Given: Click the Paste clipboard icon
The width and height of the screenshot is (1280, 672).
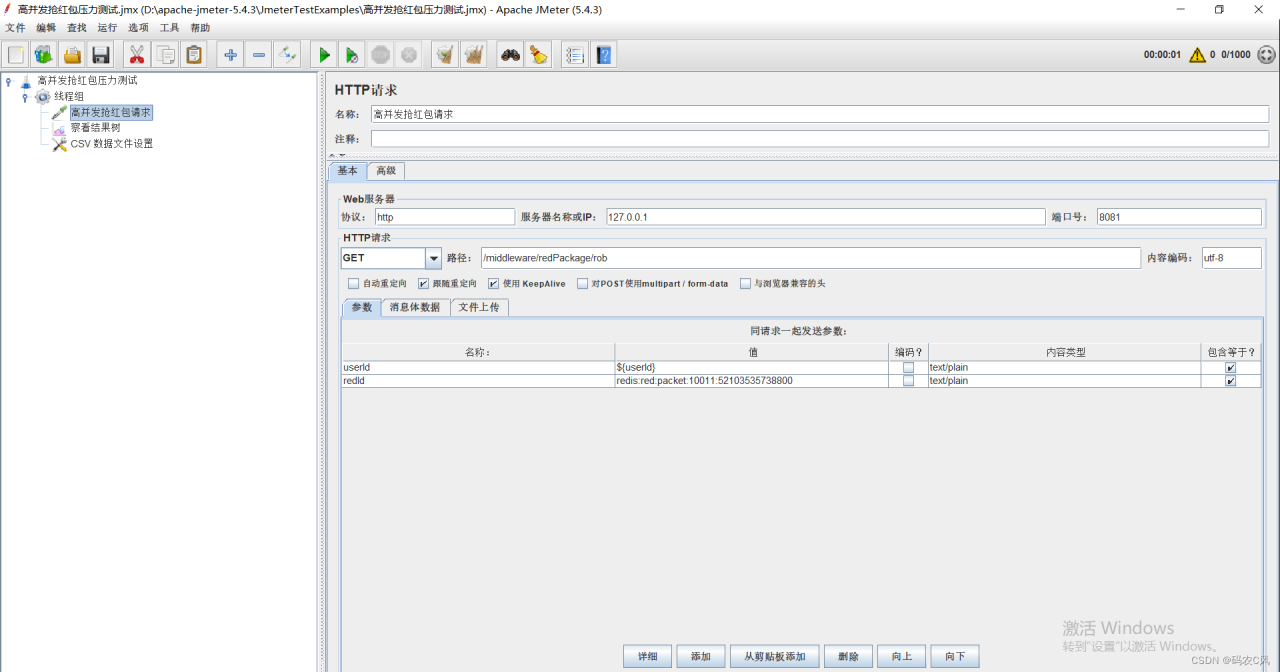Looking at the screenshot, I should (193, 55).
